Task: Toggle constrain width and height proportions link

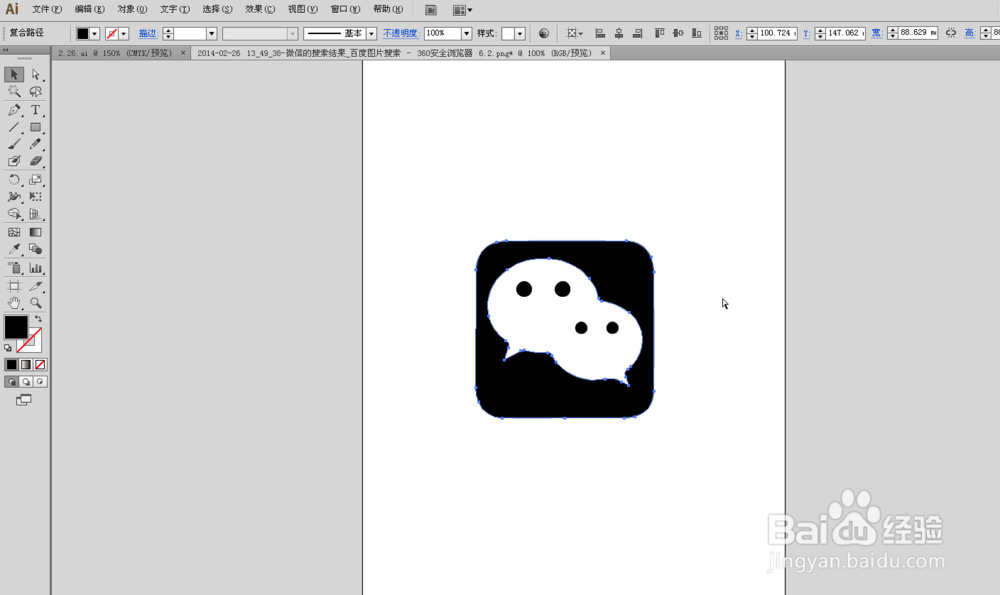Action: click(951, 33)
